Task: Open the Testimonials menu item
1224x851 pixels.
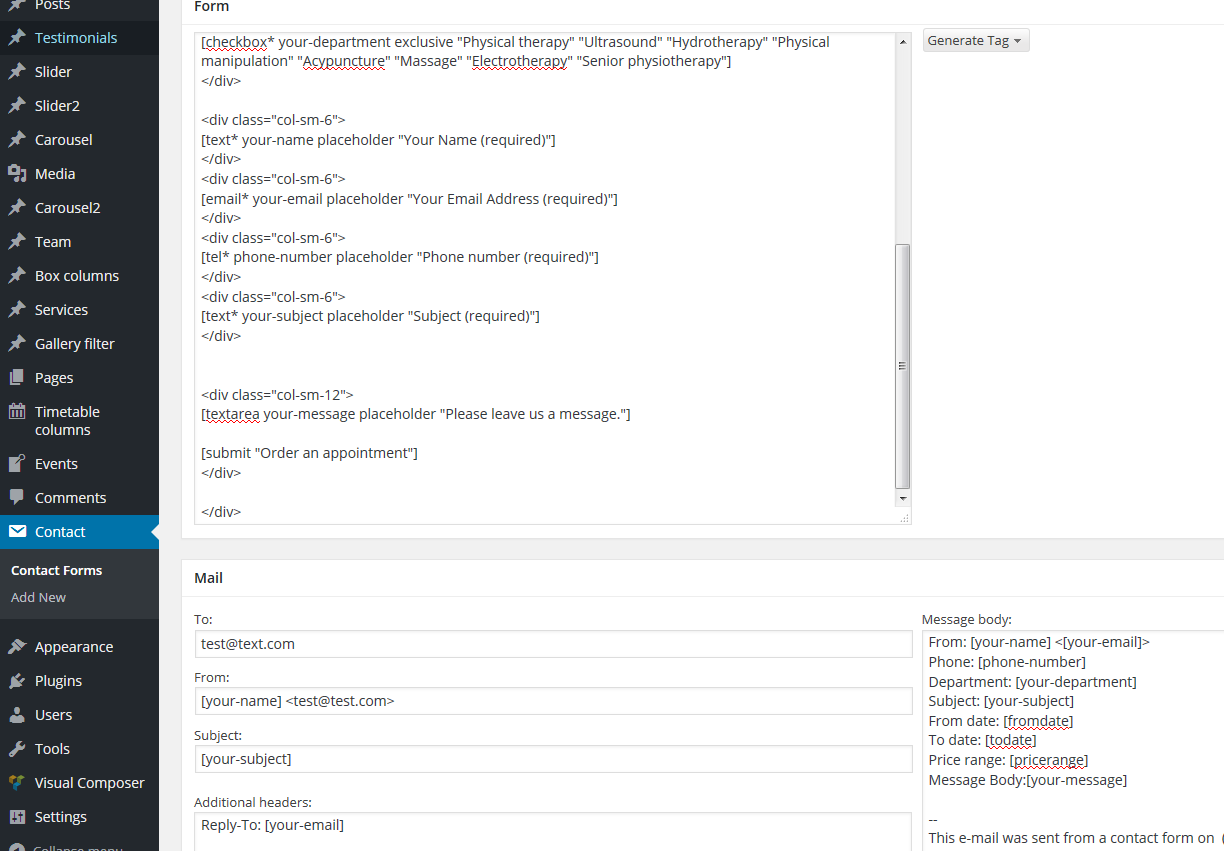Action: tap(75, 38)
